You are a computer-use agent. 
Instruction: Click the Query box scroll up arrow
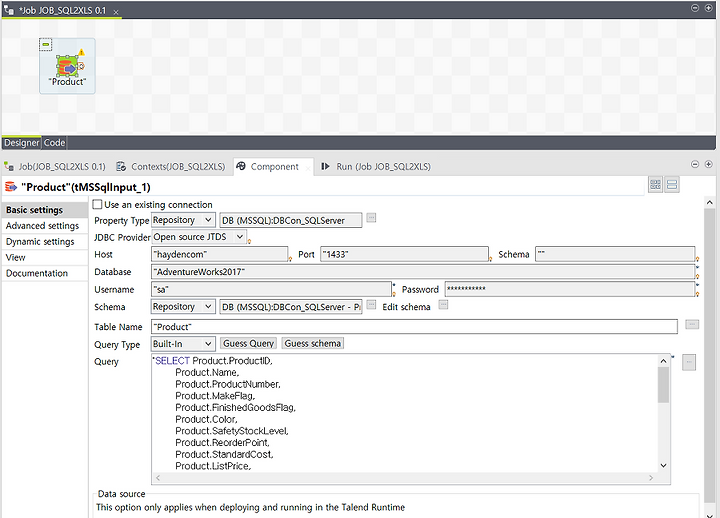click(x=663, y=361)
